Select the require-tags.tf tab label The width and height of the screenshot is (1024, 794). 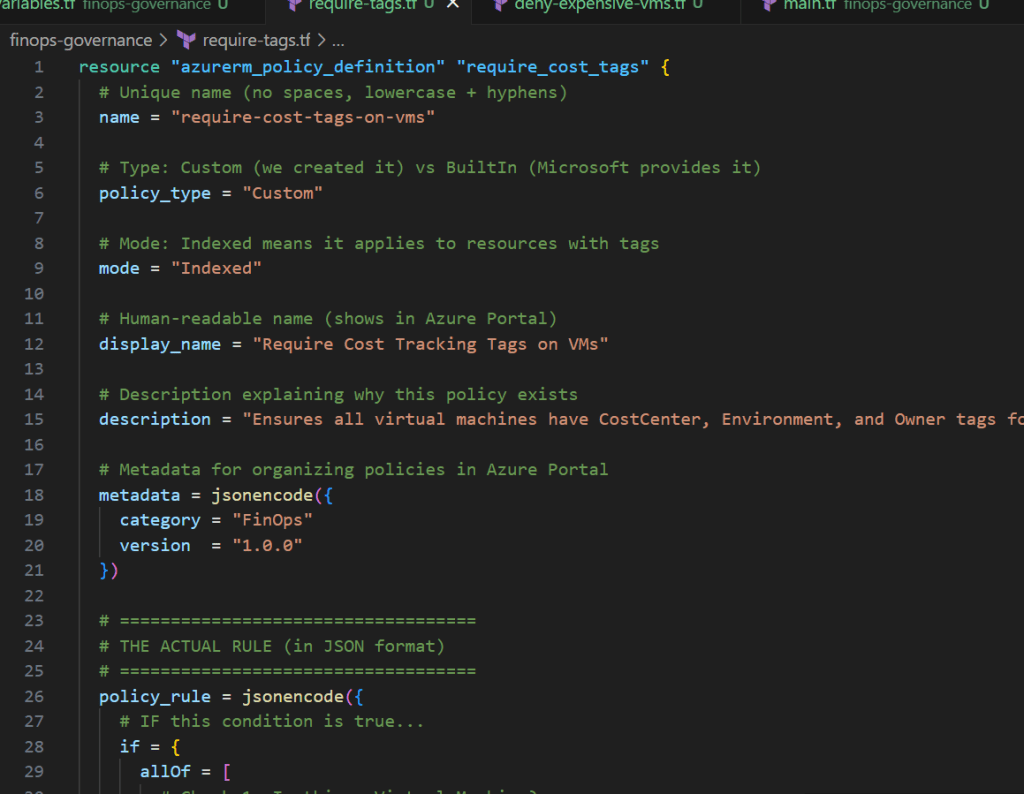(x=364, y=5)
